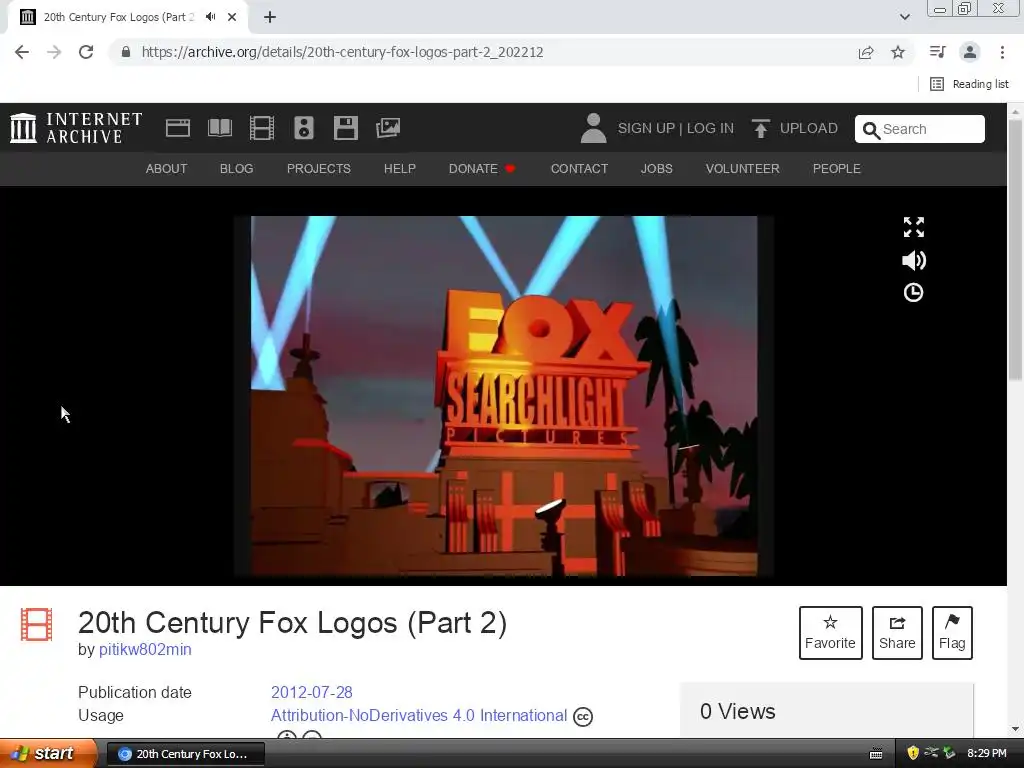
Task: Go back to the previous page
Action: coord(22,52)
